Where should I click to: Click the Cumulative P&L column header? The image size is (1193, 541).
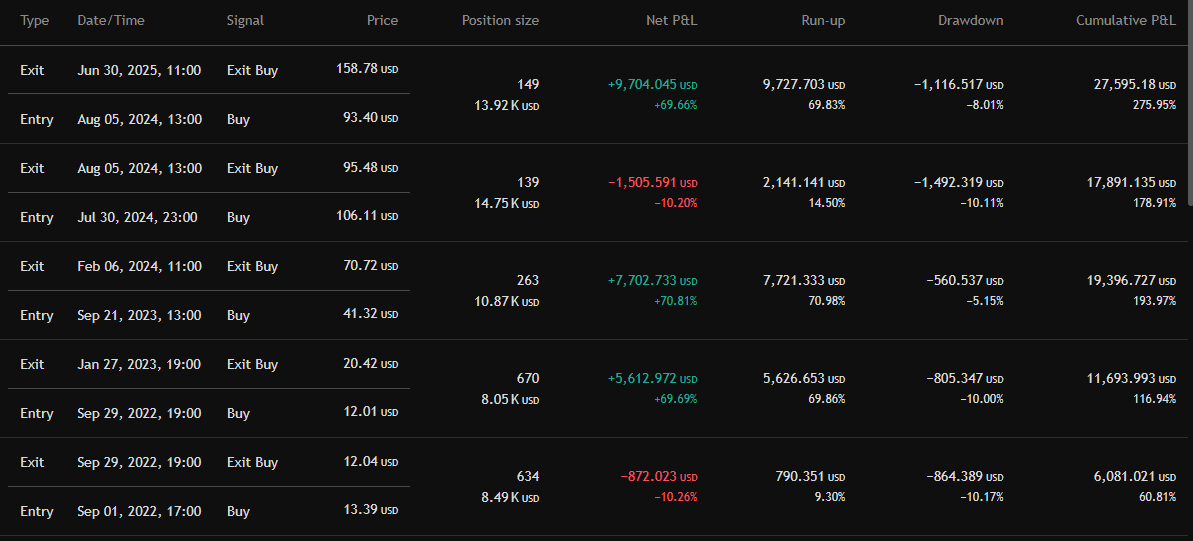pos(1126,20)
